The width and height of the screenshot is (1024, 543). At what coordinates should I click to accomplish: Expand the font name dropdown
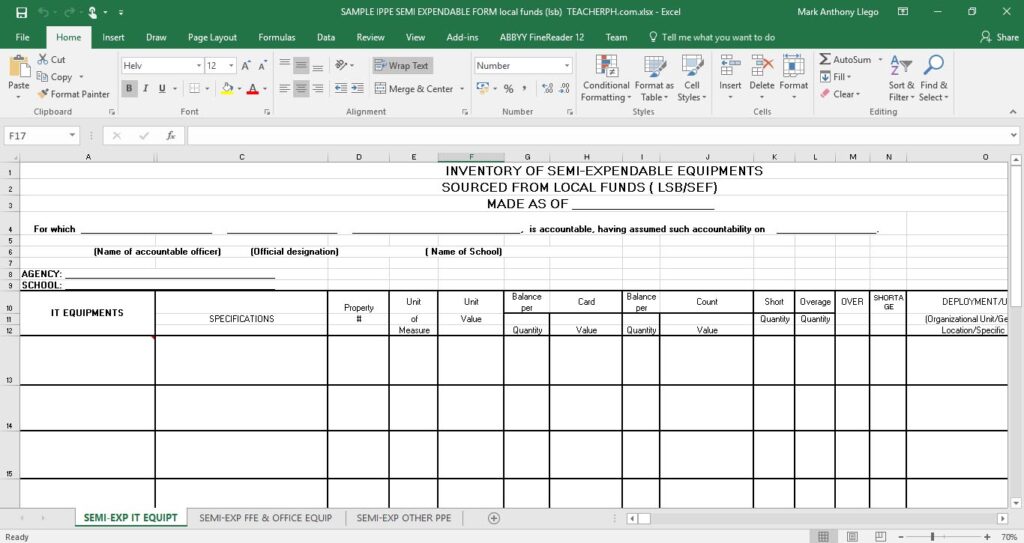[x=197, y=66]
